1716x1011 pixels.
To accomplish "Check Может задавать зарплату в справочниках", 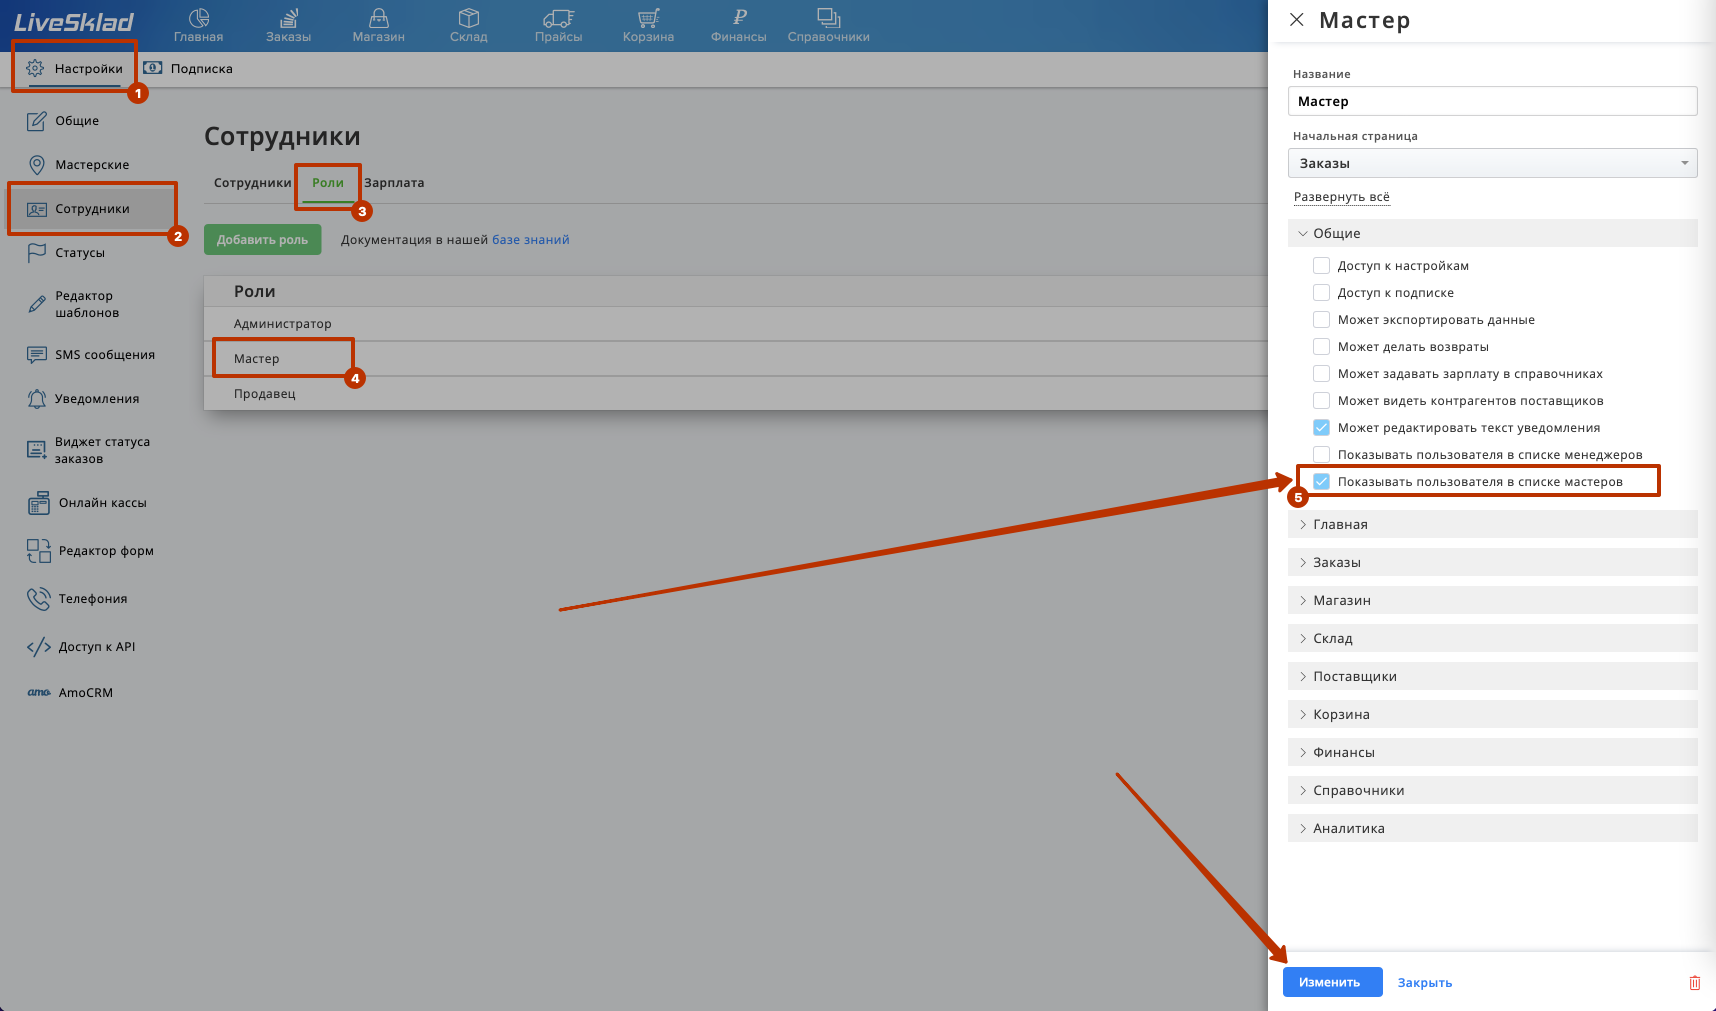I will tap(1321, 374).
